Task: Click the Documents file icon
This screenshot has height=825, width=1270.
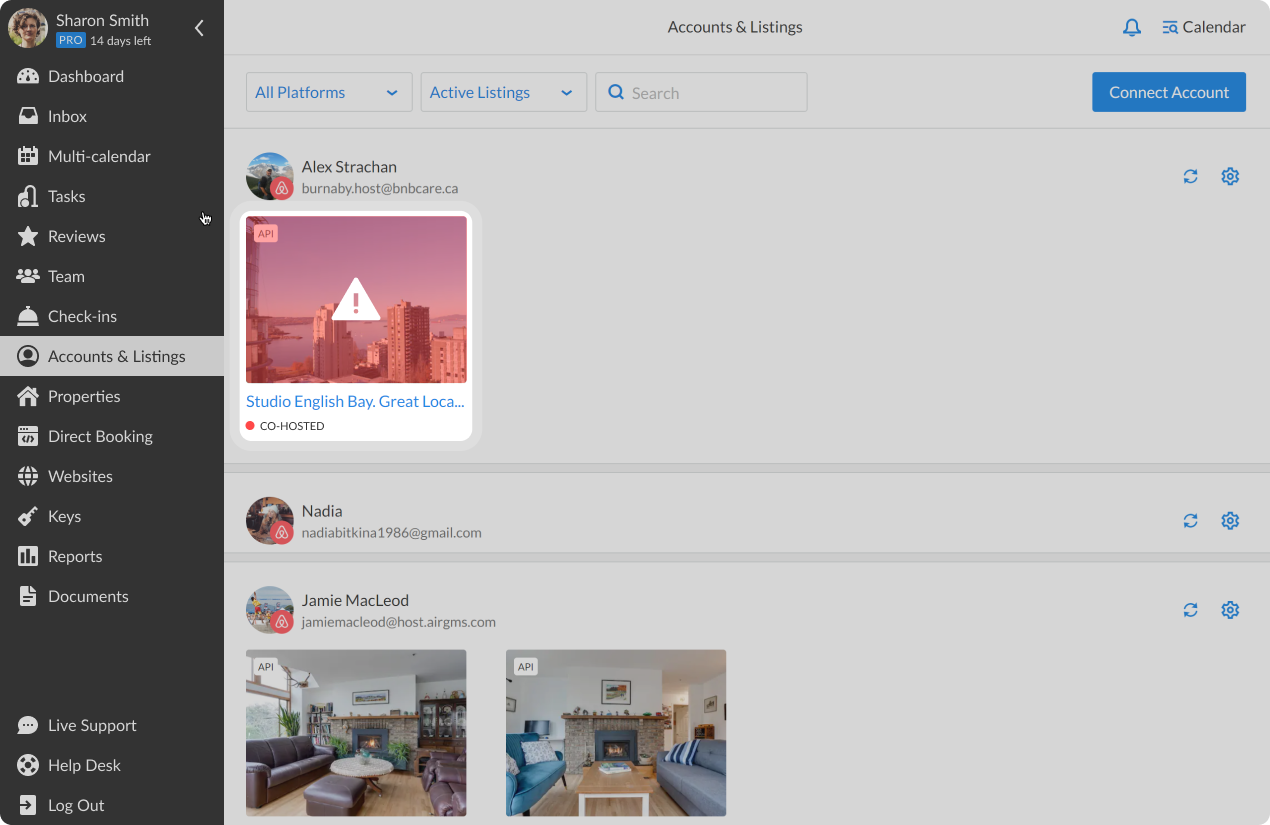Action: click(x=28, y=596)
